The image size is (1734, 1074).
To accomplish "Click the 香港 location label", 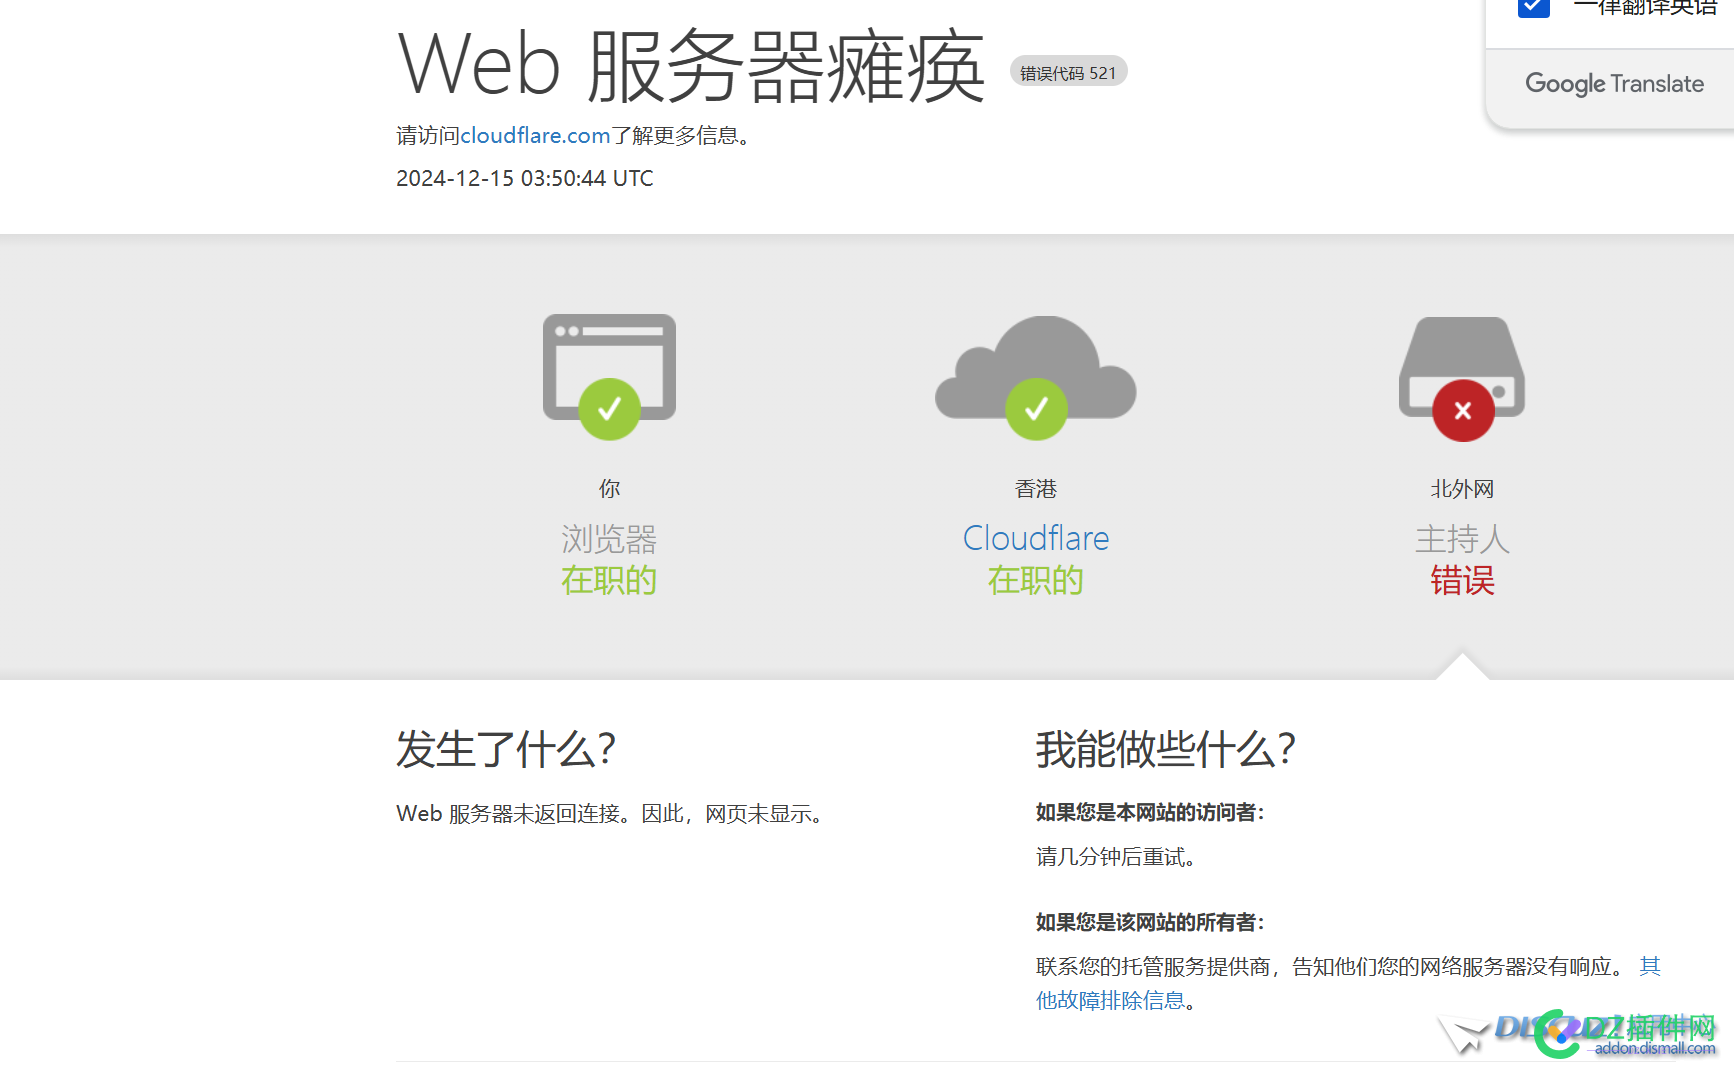I will point(1036,489).
